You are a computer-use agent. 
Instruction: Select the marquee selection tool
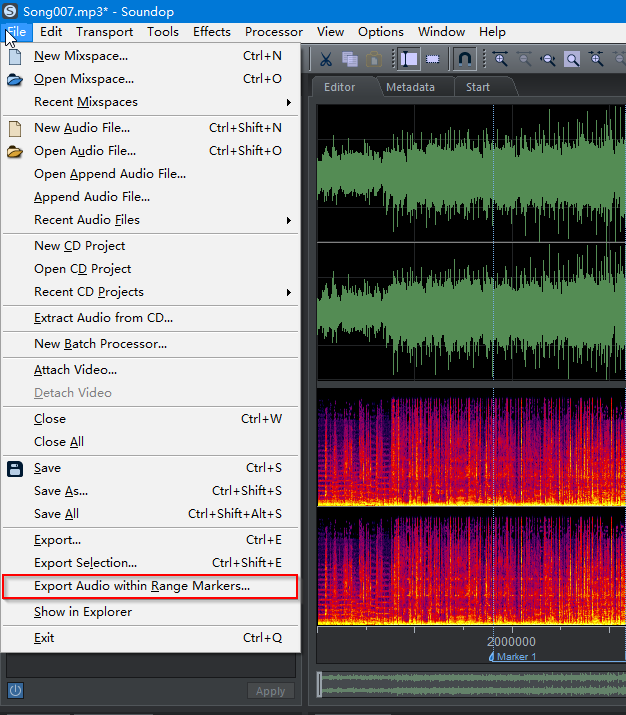[x=433, y=59]
